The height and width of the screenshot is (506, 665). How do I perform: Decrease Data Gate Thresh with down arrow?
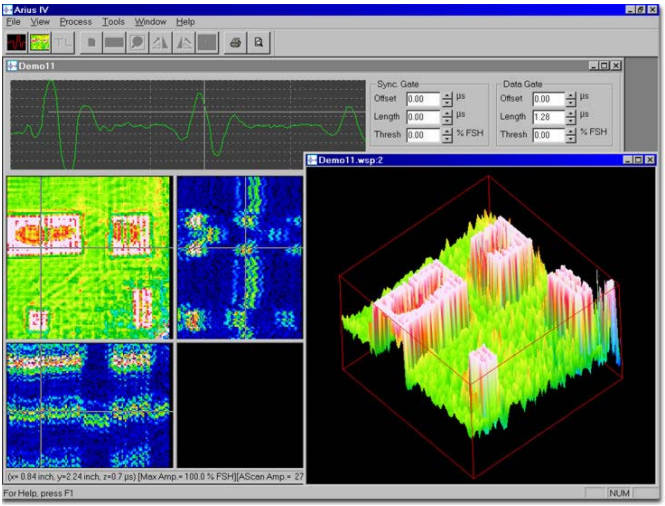click(x=571, y=139)
